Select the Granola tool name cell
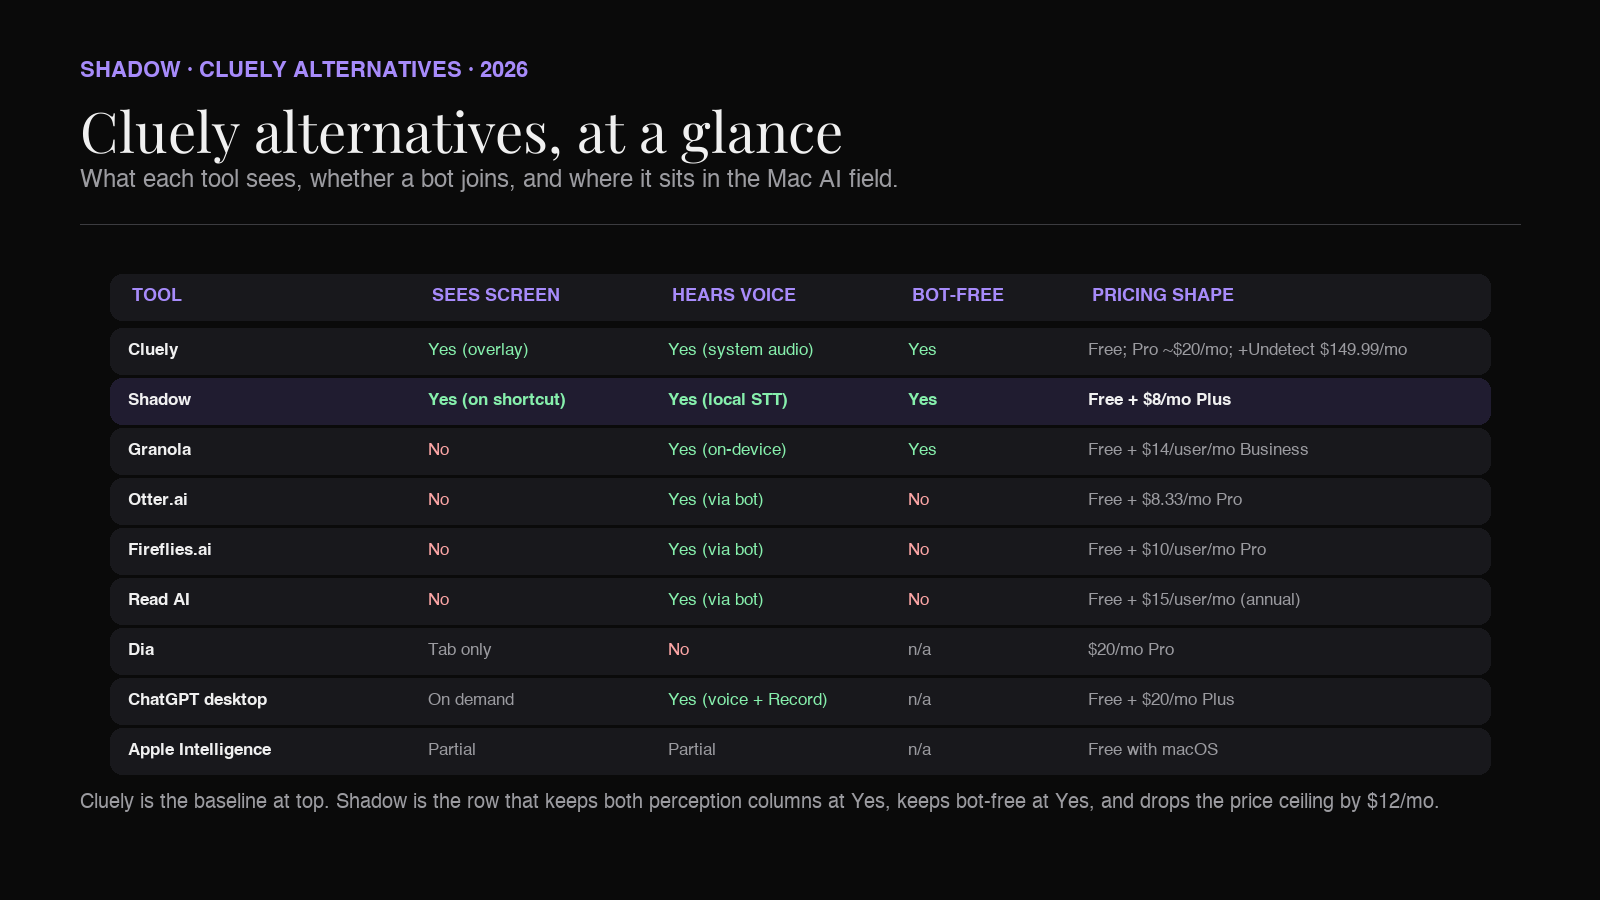1600x900 pixels. [159, 450]
